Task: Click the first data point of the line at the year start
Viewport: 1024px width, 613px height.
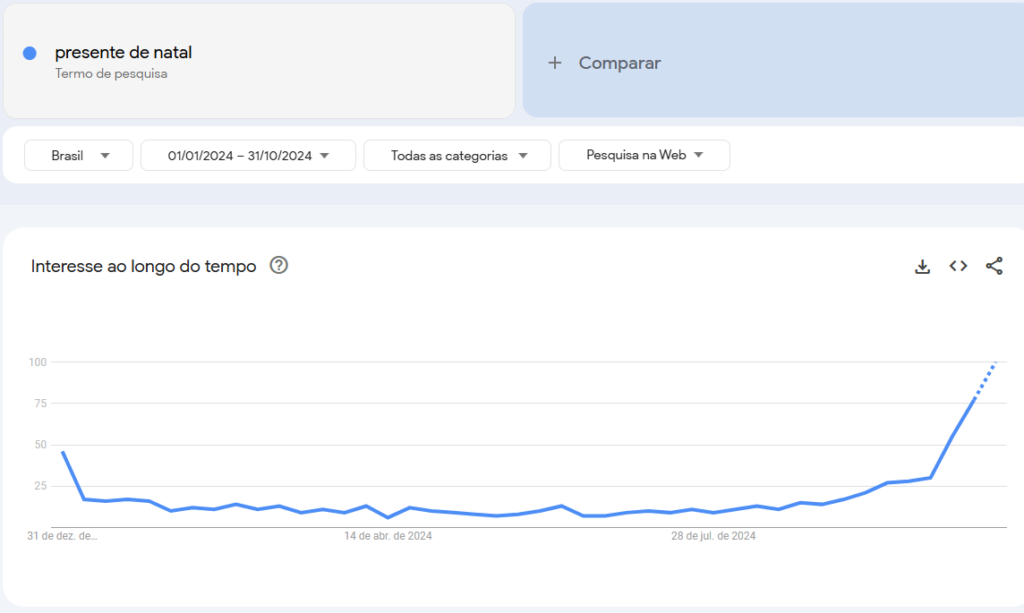Action: coord(63,452)
